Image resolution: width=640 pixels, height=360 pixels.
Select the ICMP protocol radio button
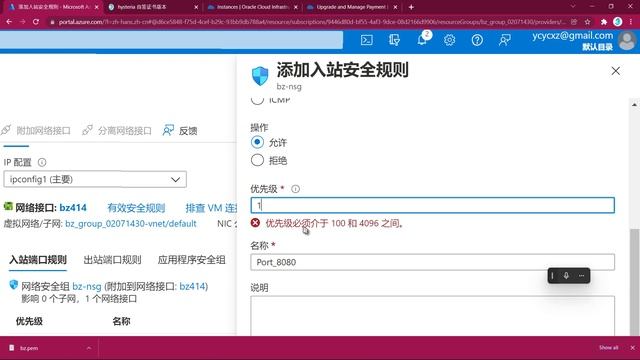coord(257,99)
